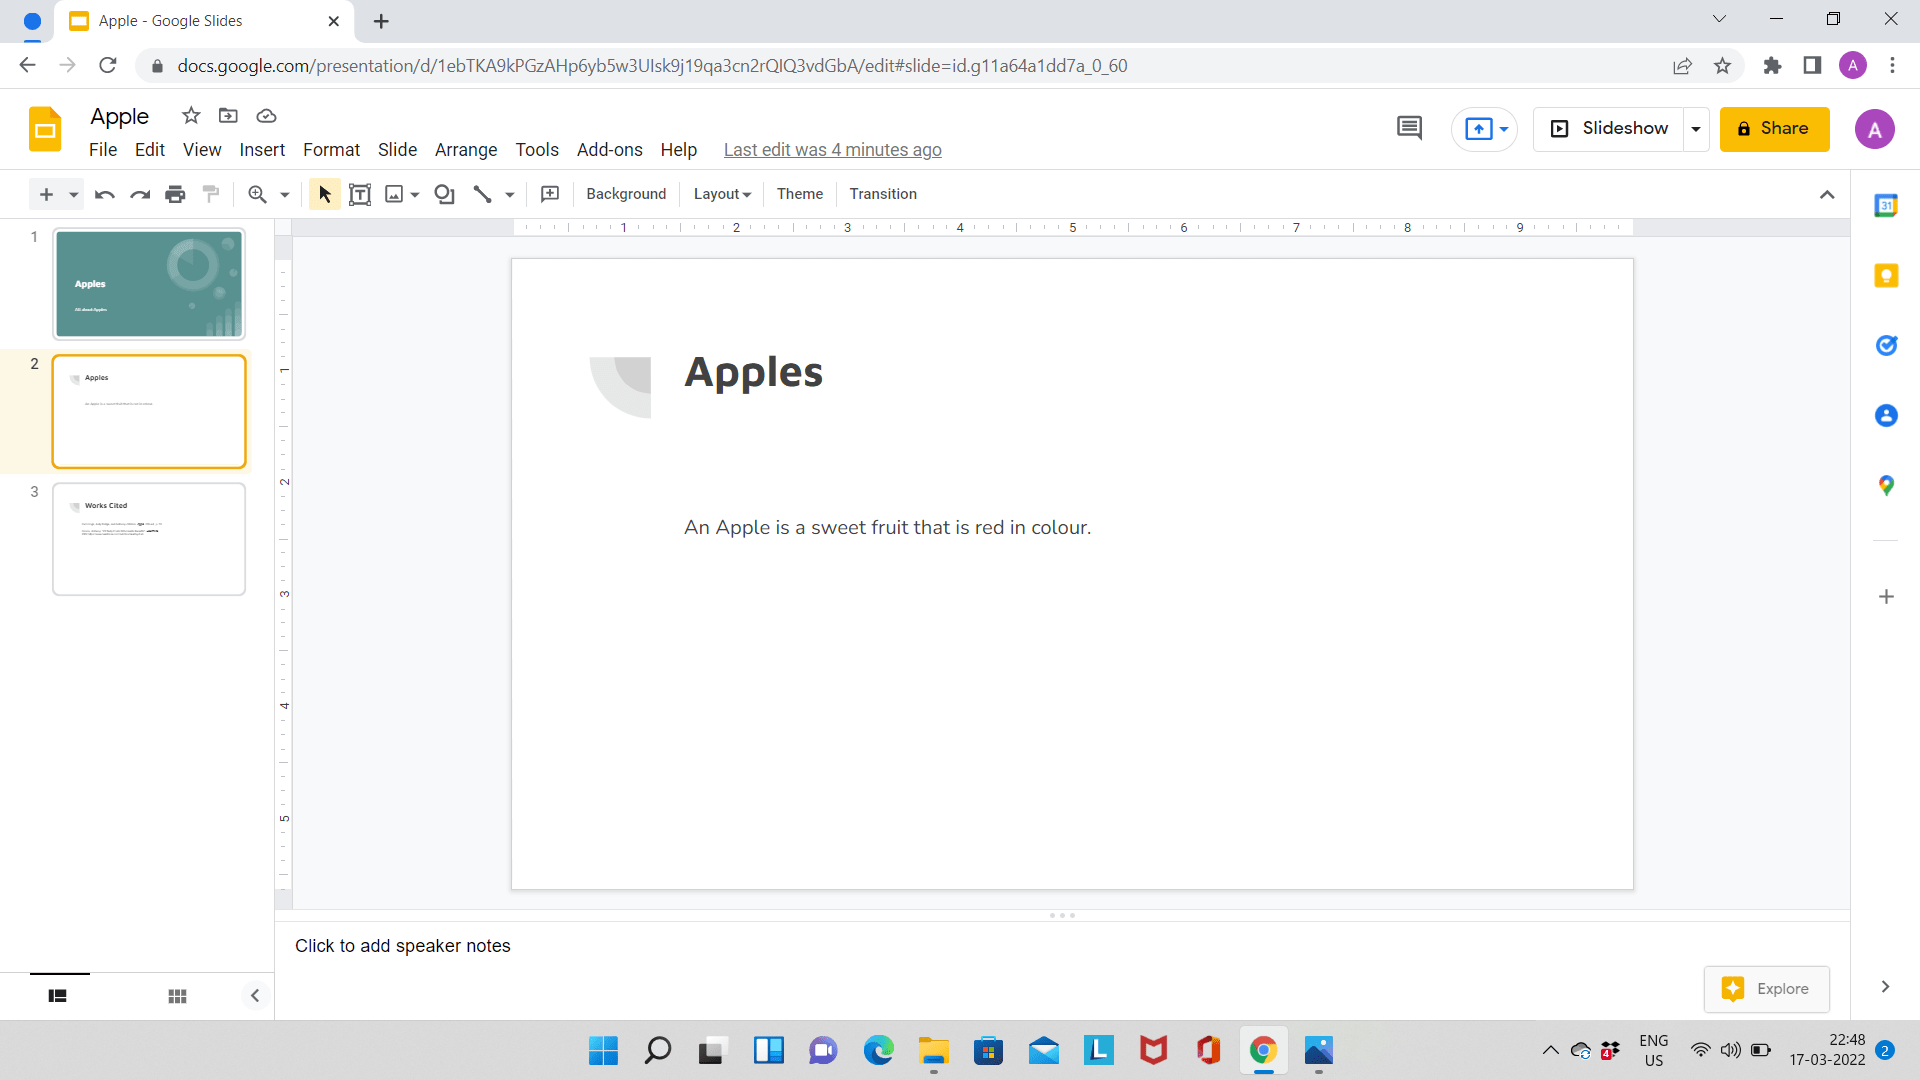Screen dimensions: 1920x1080
Task: Click the Comment icon top right
Action: tap(1410, 128)
